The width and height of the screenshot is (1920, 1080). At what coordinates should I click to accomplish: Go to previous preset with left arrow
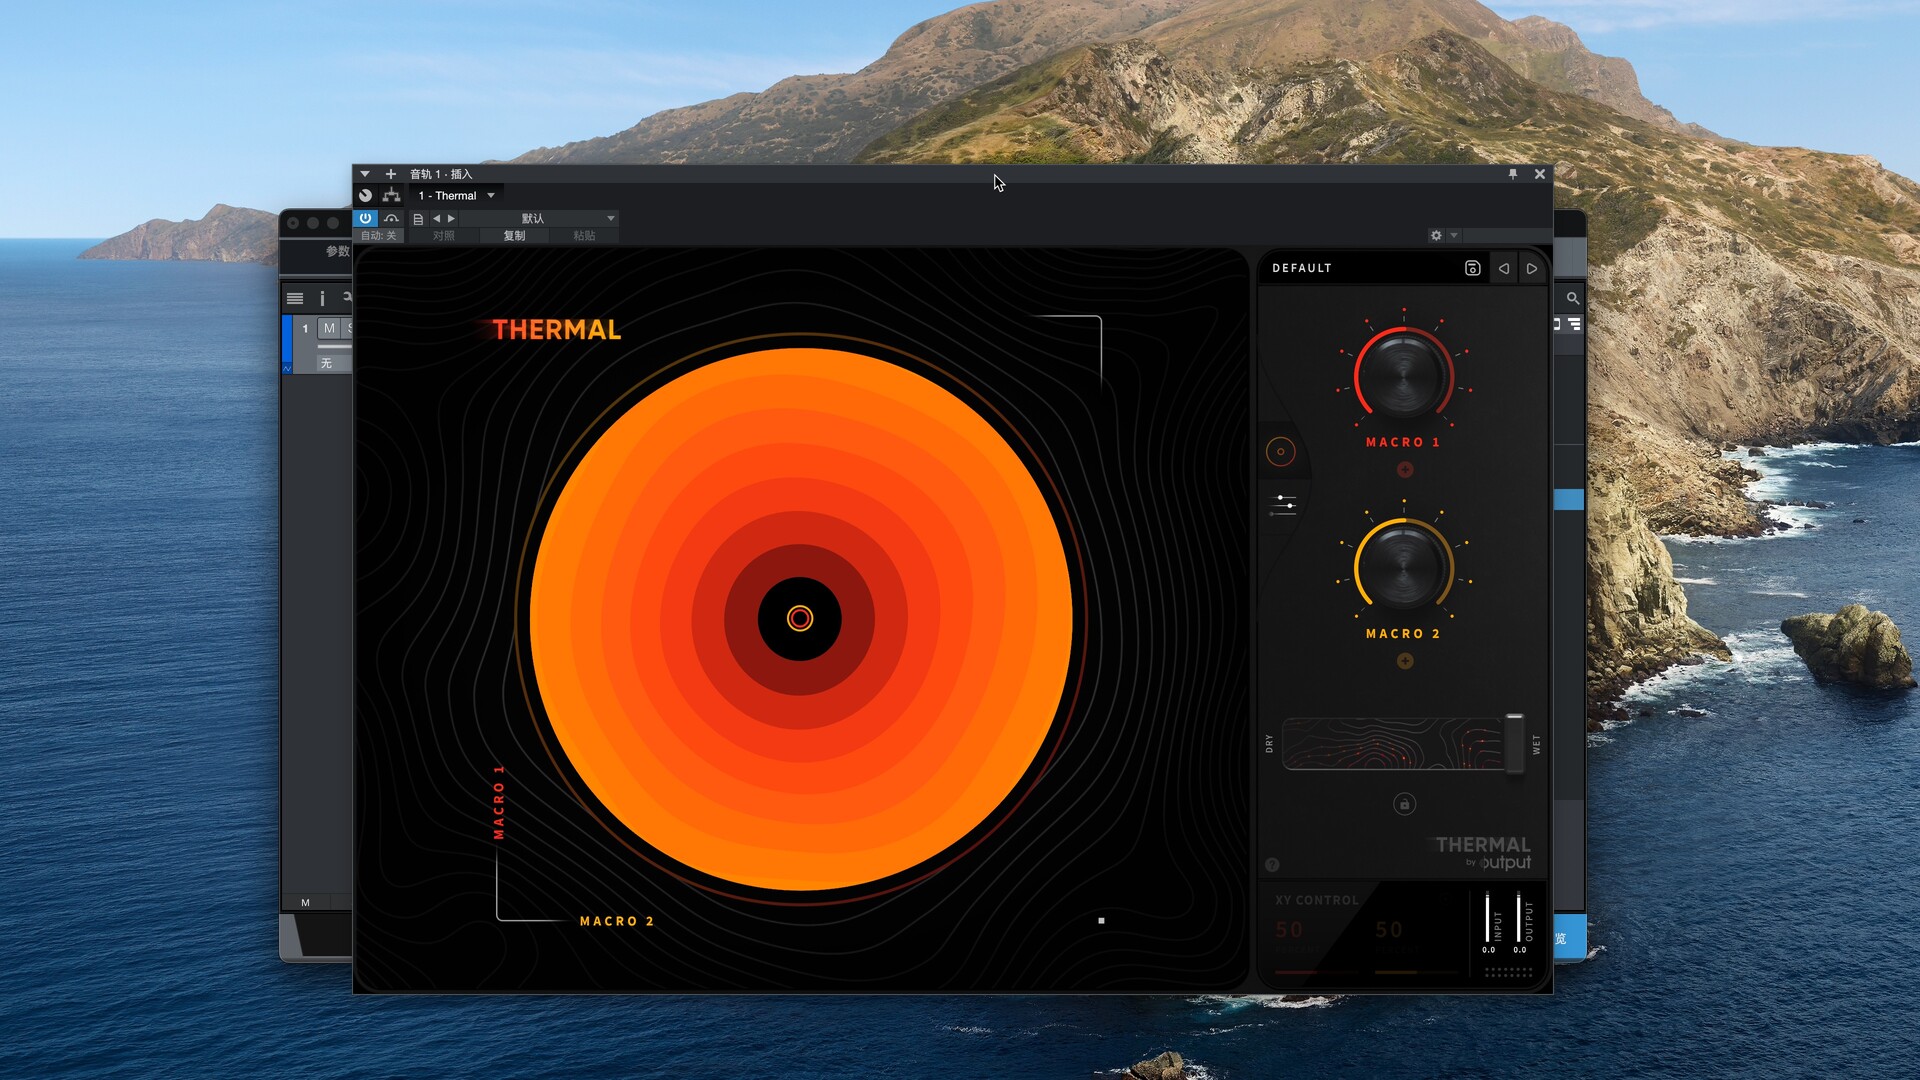[x=1504, y=268]
